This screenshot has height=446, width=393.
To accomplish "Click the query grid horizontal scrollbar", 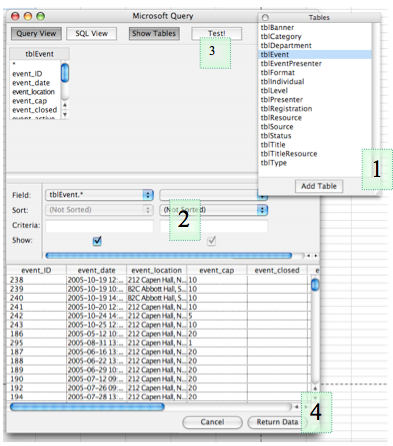I will (169, 256).
